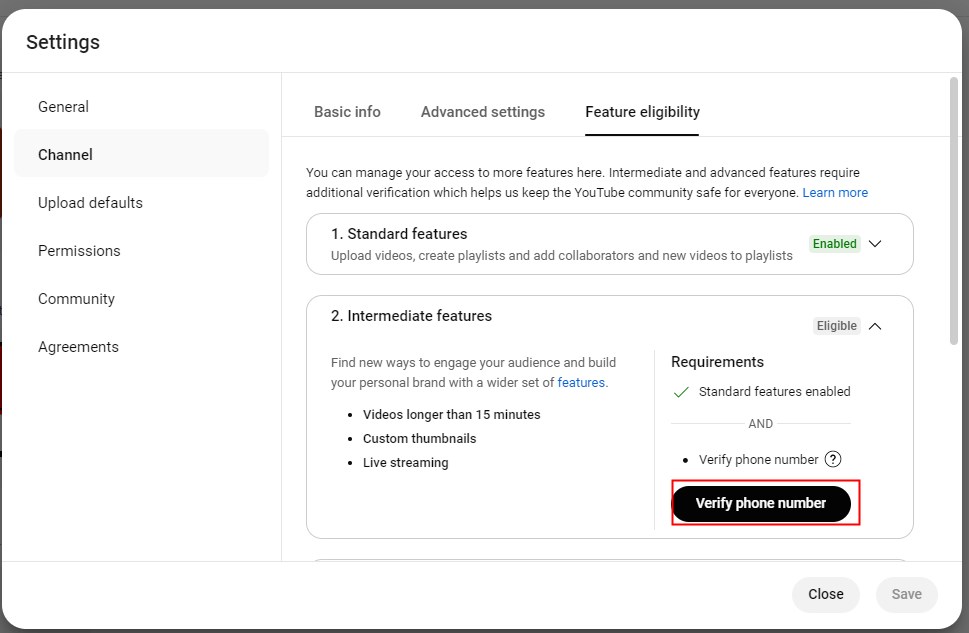Expand the Standard features section chevron

pos(875,244)
